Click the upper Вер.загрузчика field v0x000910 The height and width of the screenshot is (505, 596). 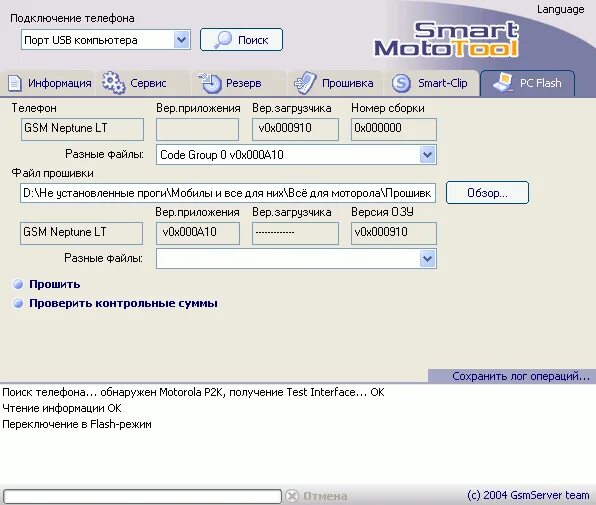295,129
